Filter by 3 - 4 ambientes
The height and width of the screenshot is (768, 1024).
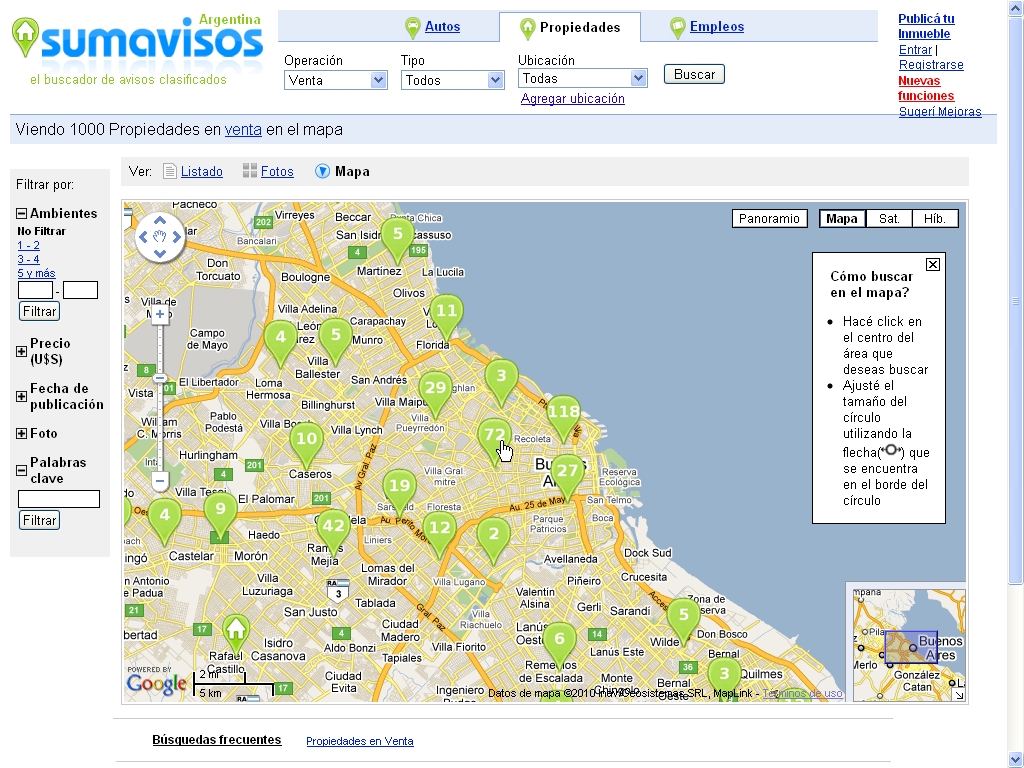coord(28,259)
